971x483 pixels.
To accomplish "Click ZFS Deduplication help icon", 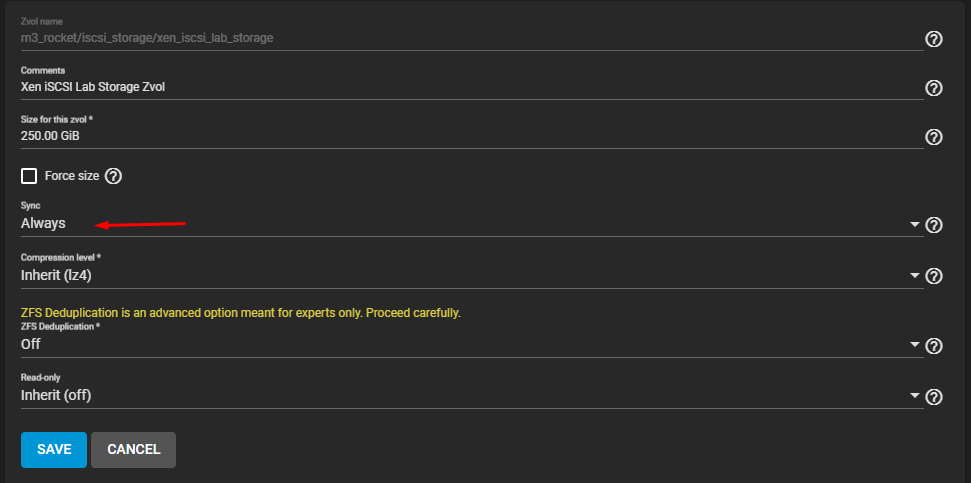I will coord(934,346).
